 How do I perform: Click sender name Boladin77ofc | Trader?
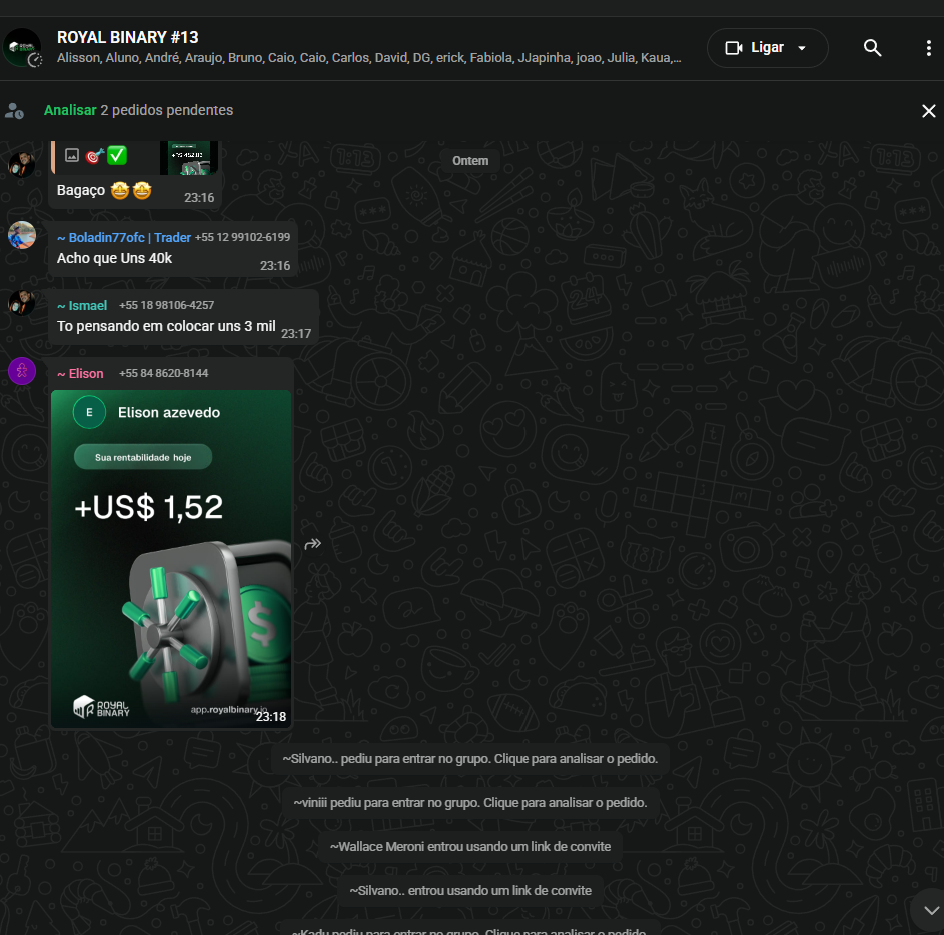[x=124, y=238]
